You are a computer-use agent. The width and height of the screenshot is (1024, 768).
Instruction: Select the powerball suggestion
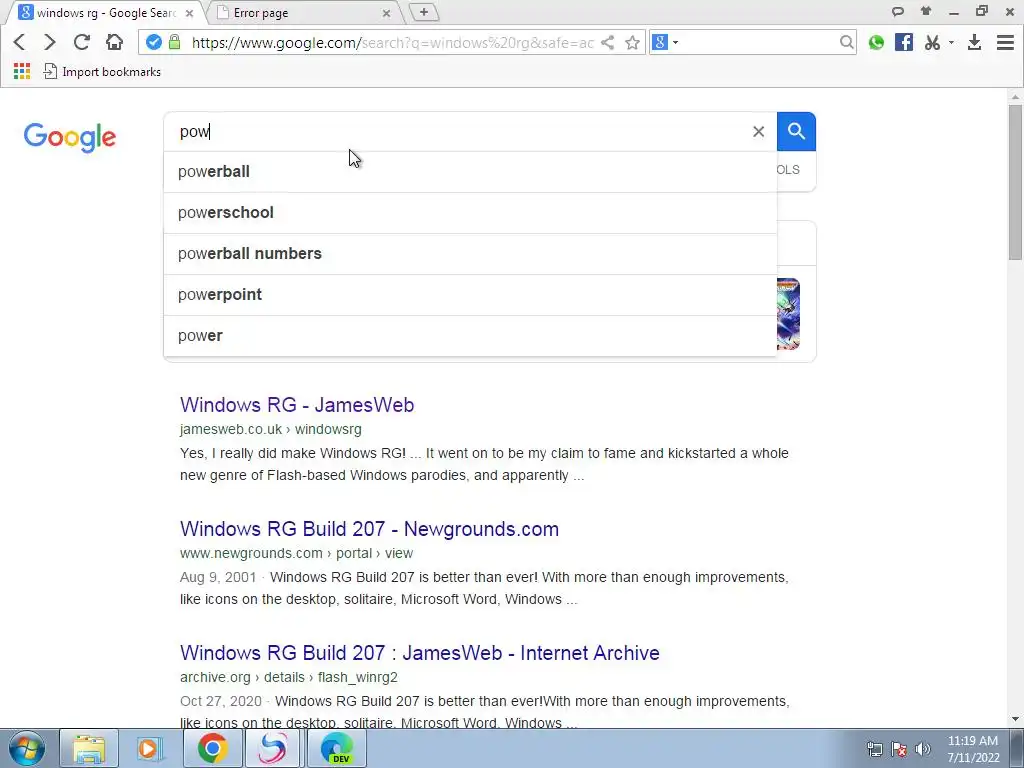click(x=470, y=172)
